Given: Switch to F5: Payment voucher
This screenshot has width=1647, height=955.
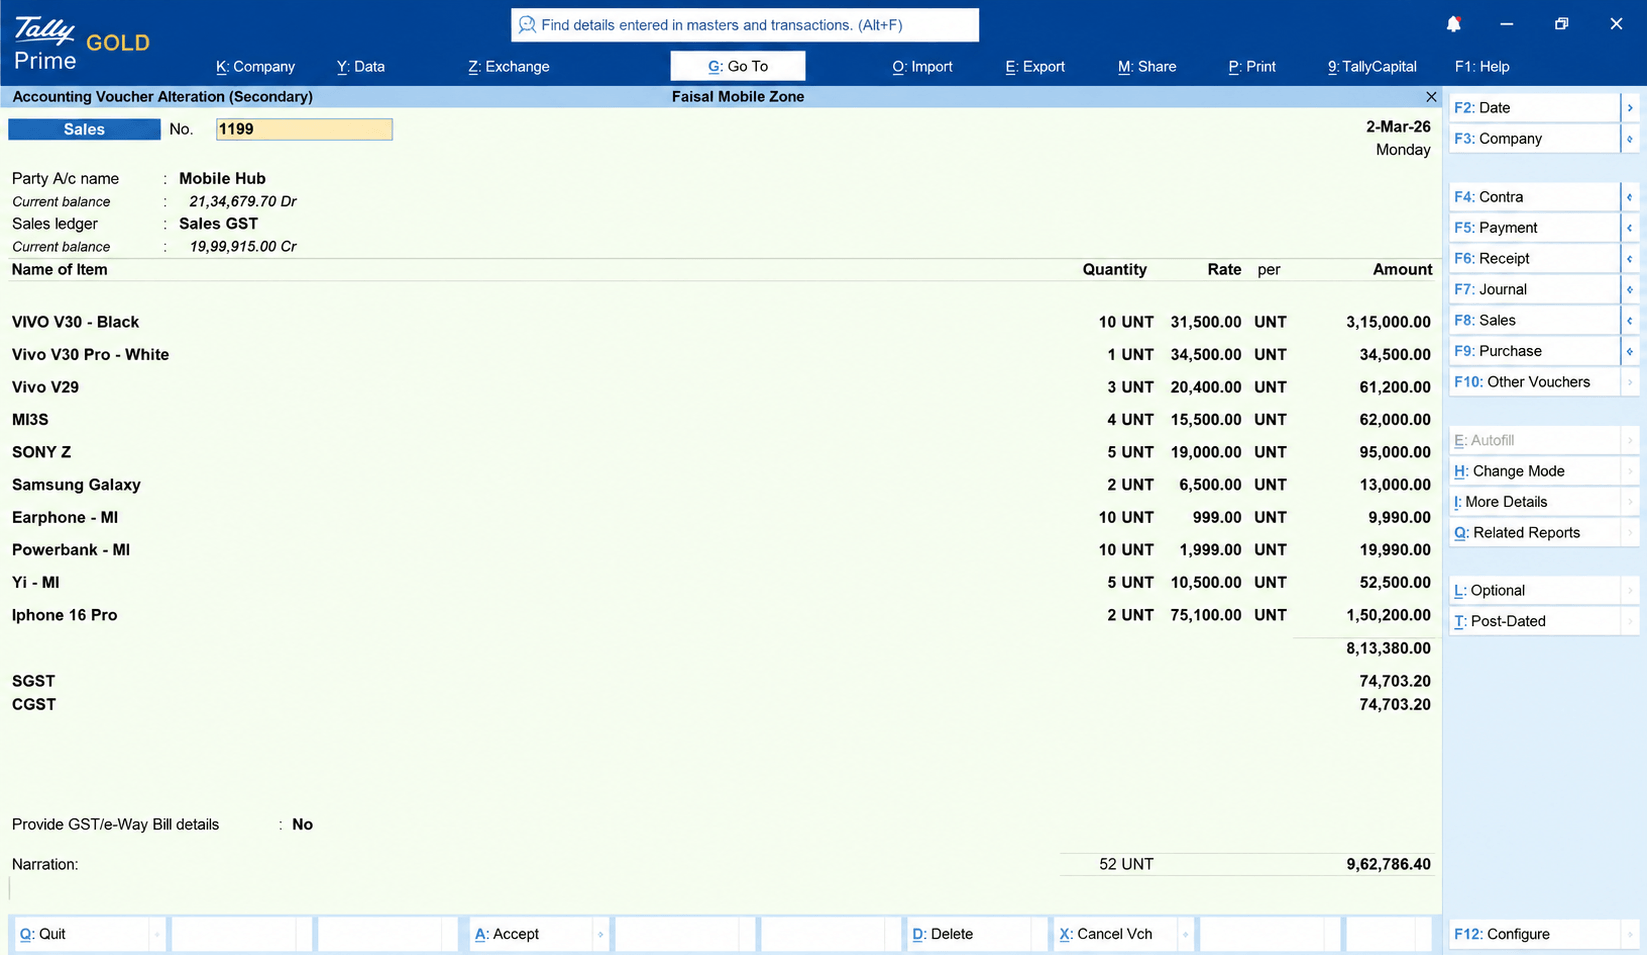Looking at the screenshot, I should (x=1534, y=228).
